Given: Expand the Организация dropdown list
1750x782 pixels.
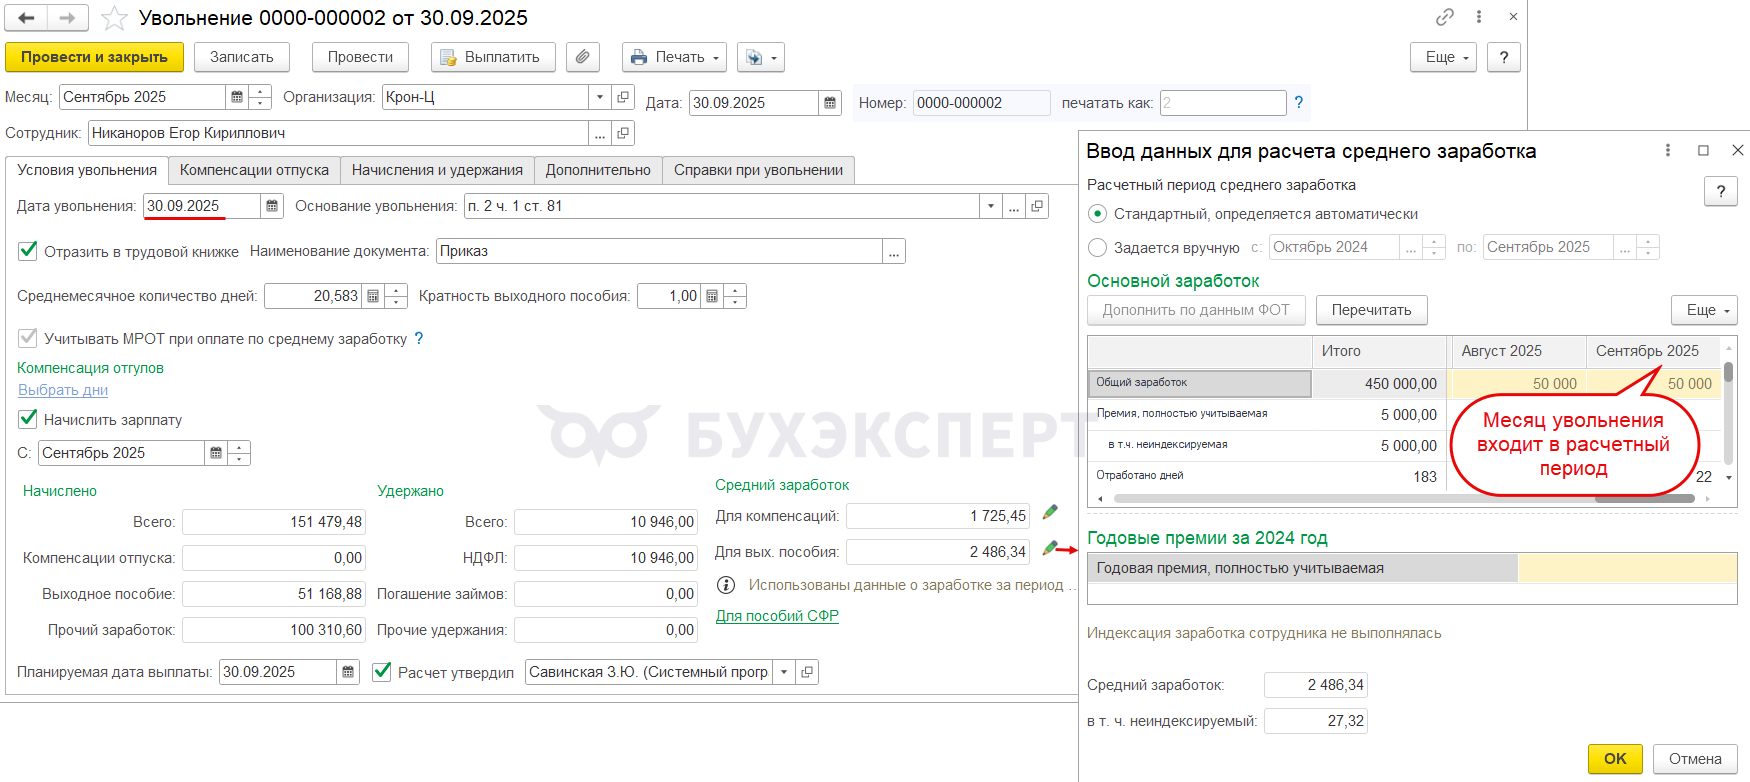Looking at the screenshot, I should tap(600, 97).
